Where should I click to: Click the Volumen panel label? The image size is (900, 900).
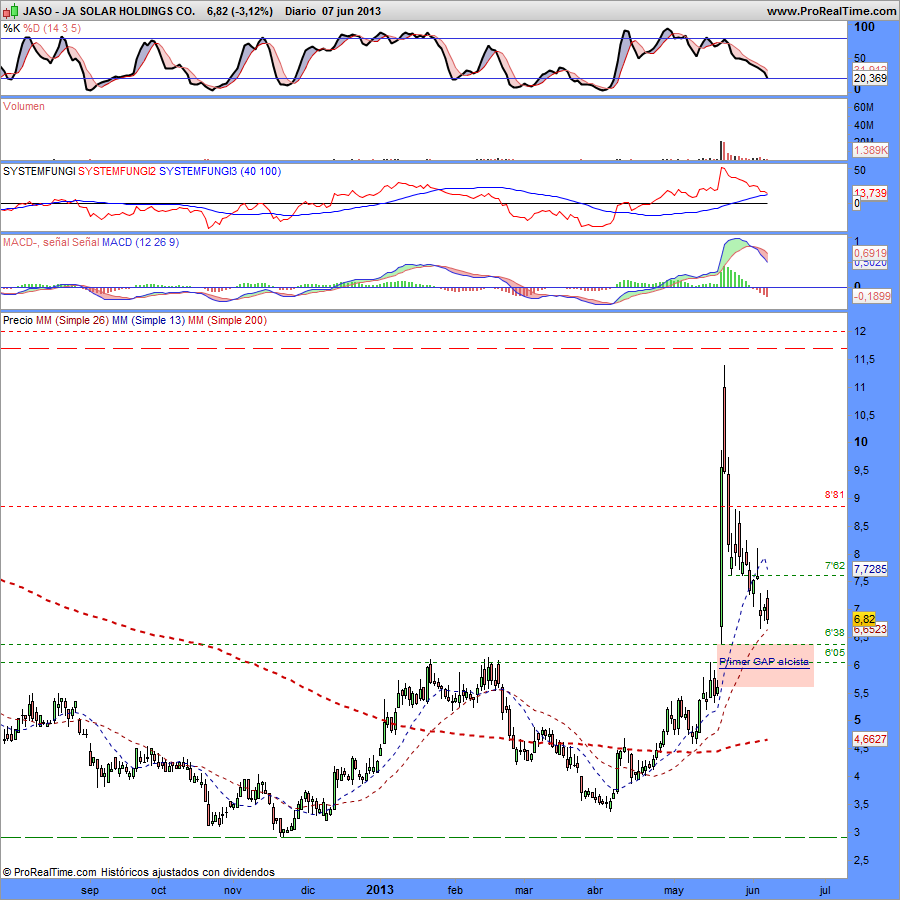(24, 106)
